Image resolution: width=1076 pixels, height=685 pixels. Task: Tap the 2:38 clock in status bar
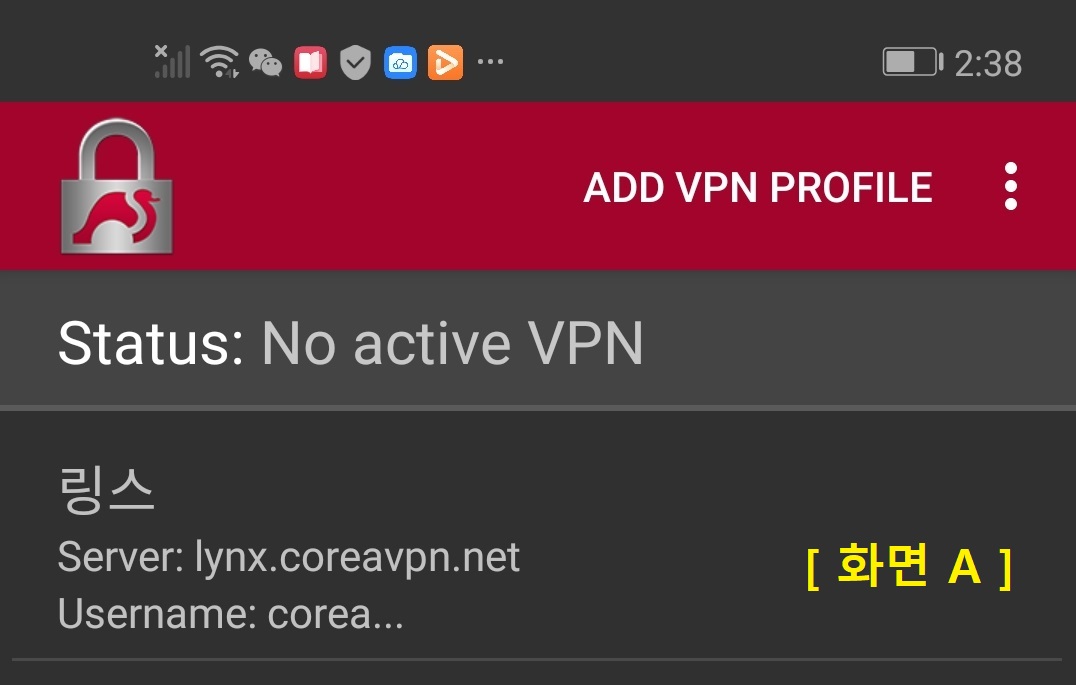[988, 63]
